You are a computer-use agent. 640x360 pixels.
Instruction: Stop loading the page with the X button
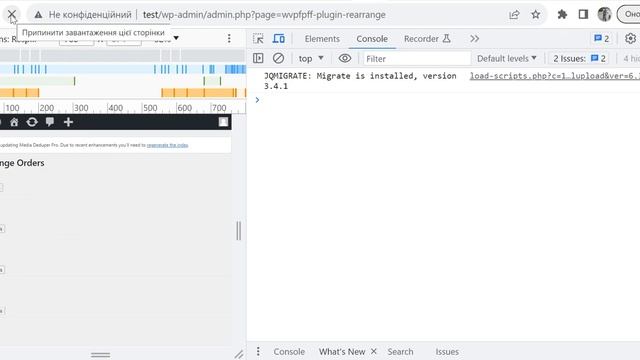click(11, 15)
